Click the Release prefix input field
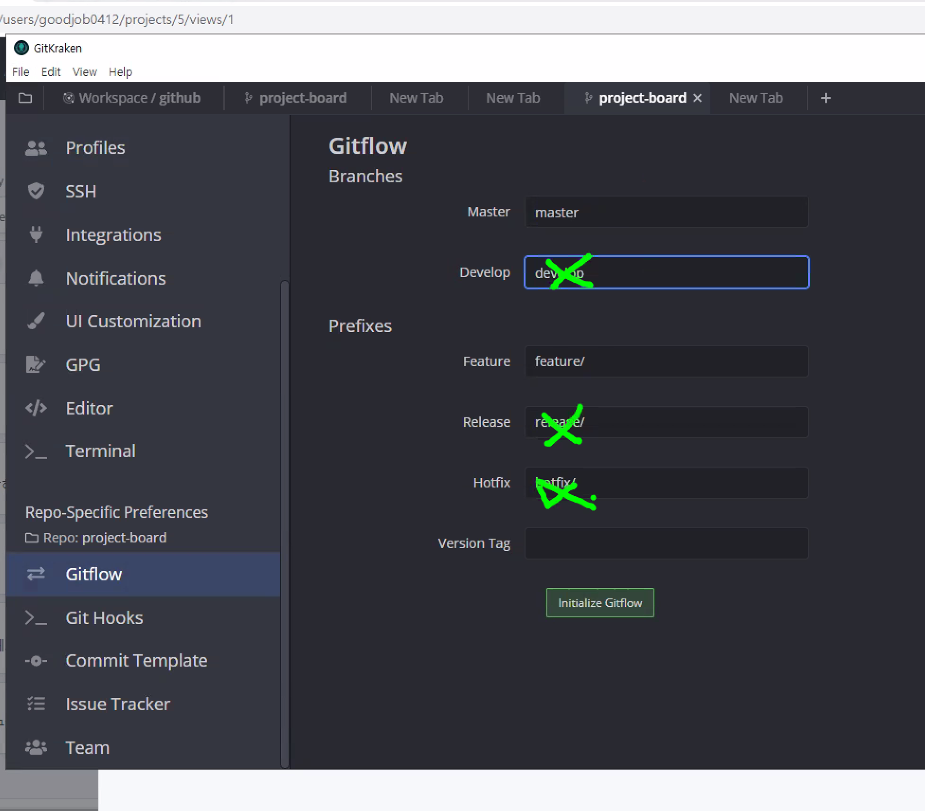925x811 pixels. pos(667,422)
